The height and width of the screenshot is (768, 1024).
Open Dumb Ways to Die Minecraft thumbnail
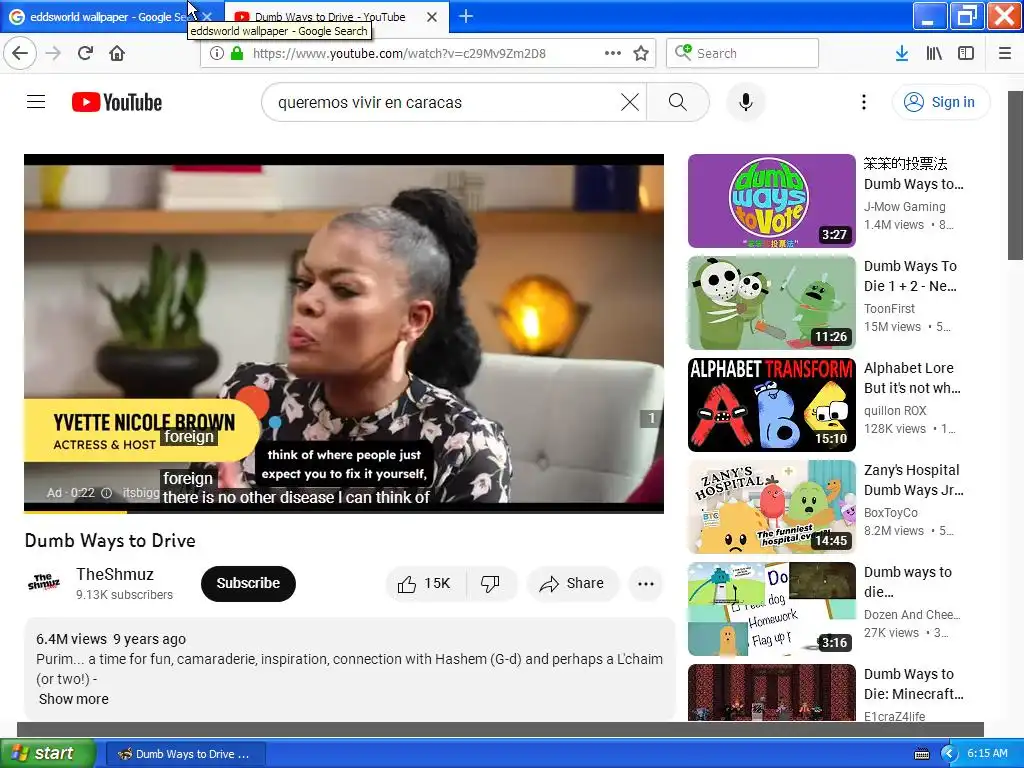771,692
